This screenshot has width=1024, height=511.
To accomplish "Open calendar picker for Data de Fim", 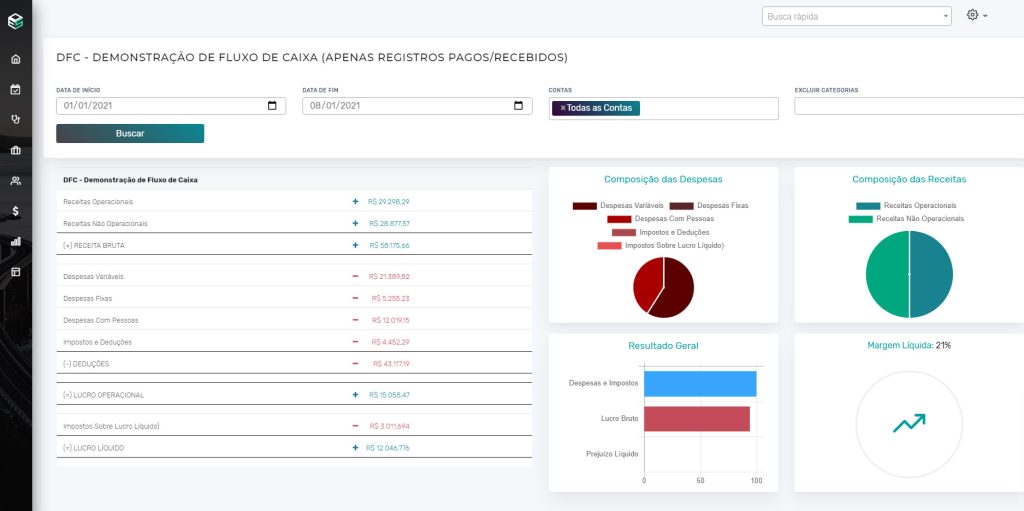I will pyautogui.click(x=519, y=106).
